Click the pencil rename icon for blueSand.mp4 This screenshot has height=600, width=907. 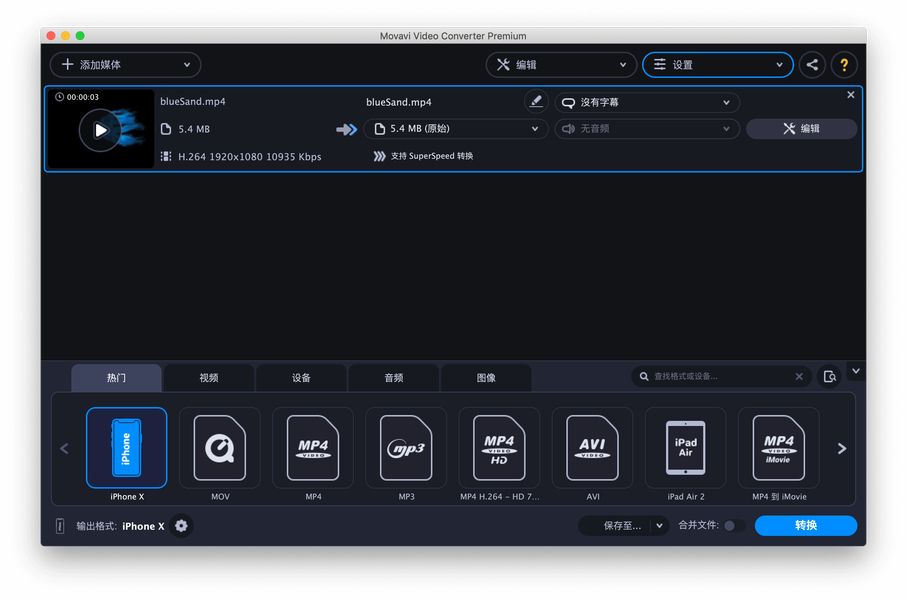[536, 102]
